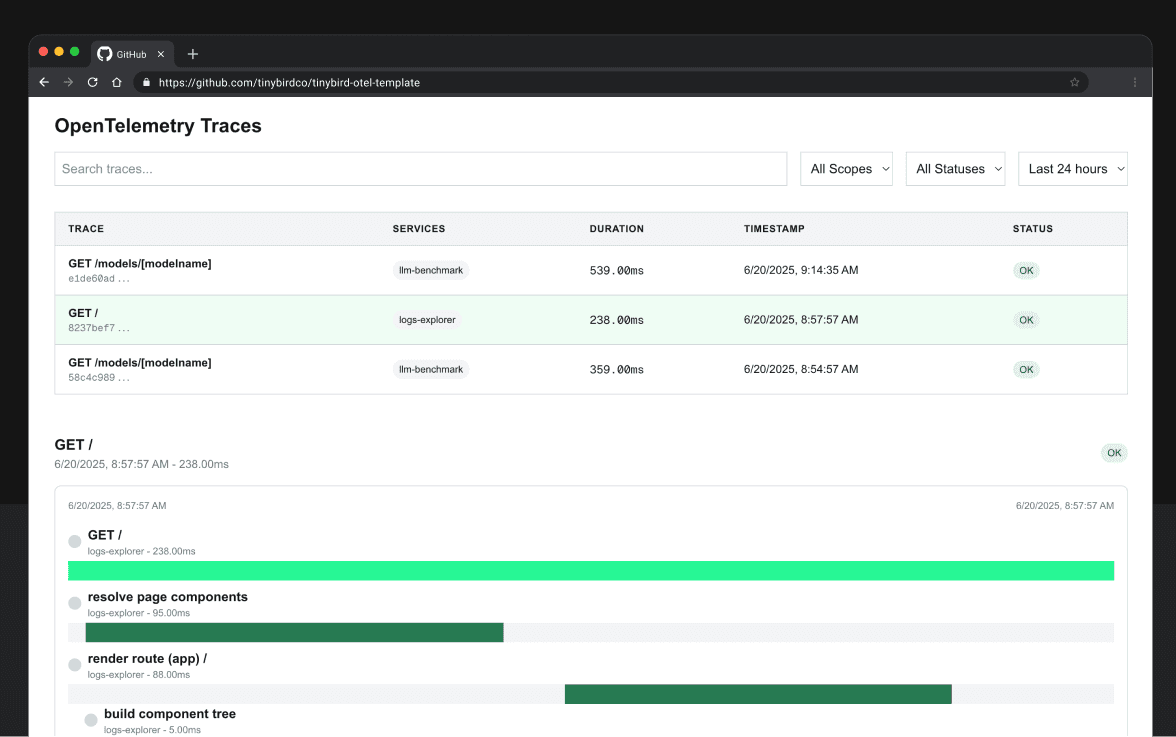Focus the Search traces input
The width and height of the screenshot is (1176, 737).
click(421, 169)
